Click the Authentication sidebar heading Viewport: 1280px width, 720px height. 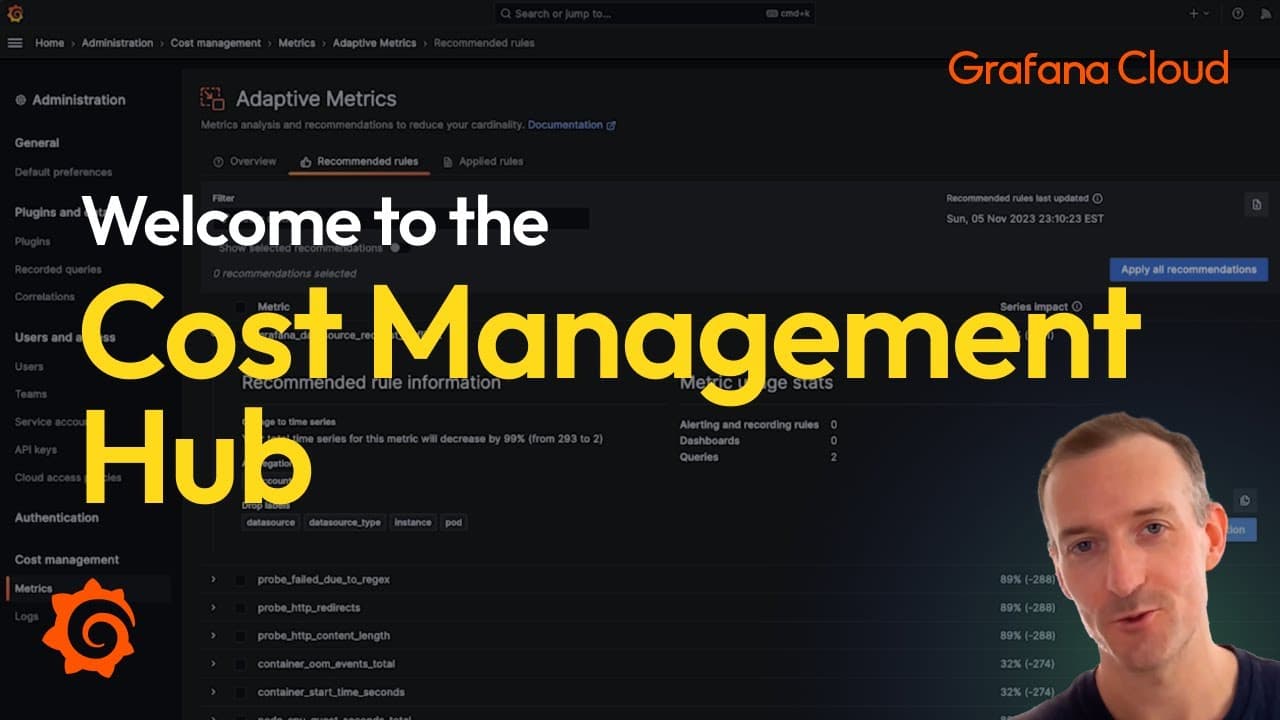click(56, 517)
